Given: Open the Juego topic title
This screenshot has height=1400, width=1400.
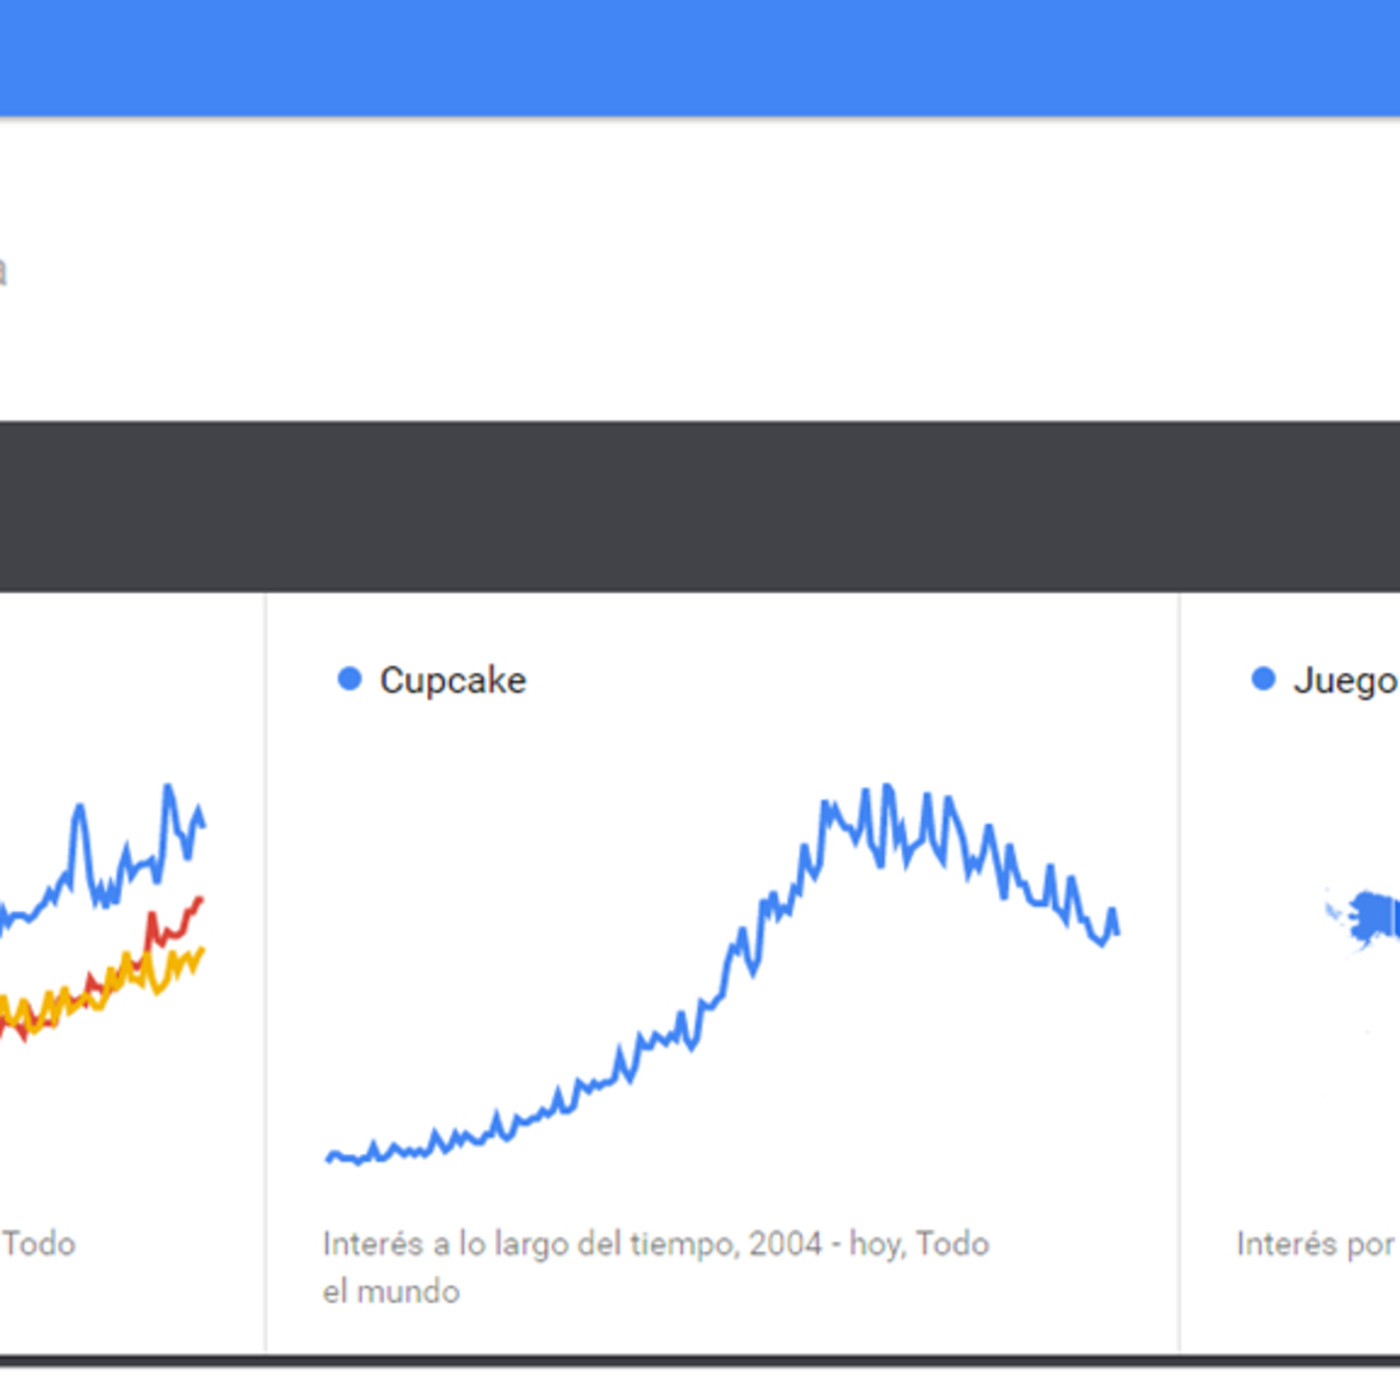Looking at the screenshot, I should pyautogui.click(x=1344, y=680).
